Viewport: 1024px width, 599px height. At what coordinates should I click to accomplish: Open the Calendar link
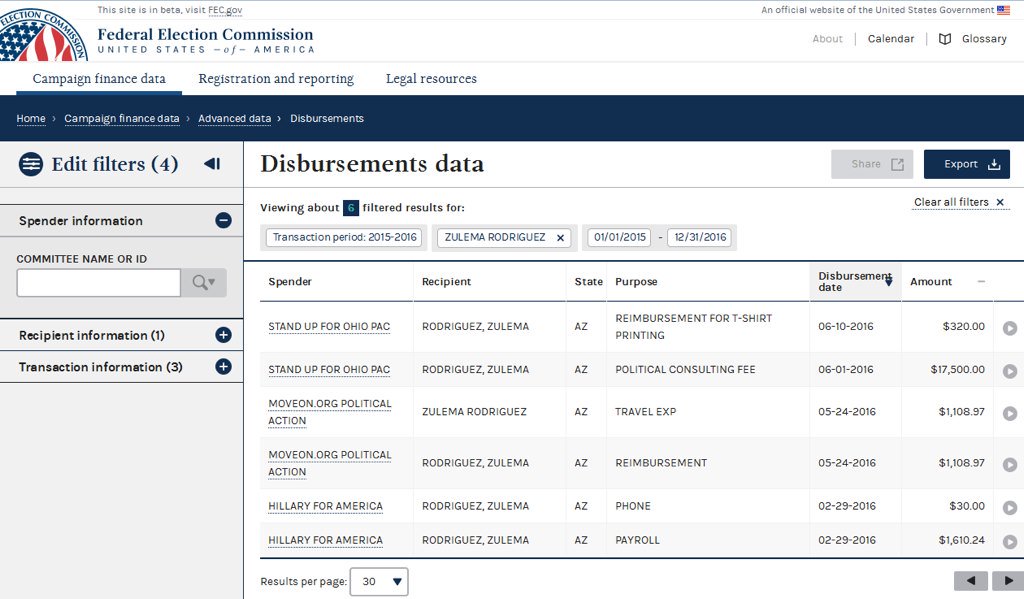pos(891,39)
